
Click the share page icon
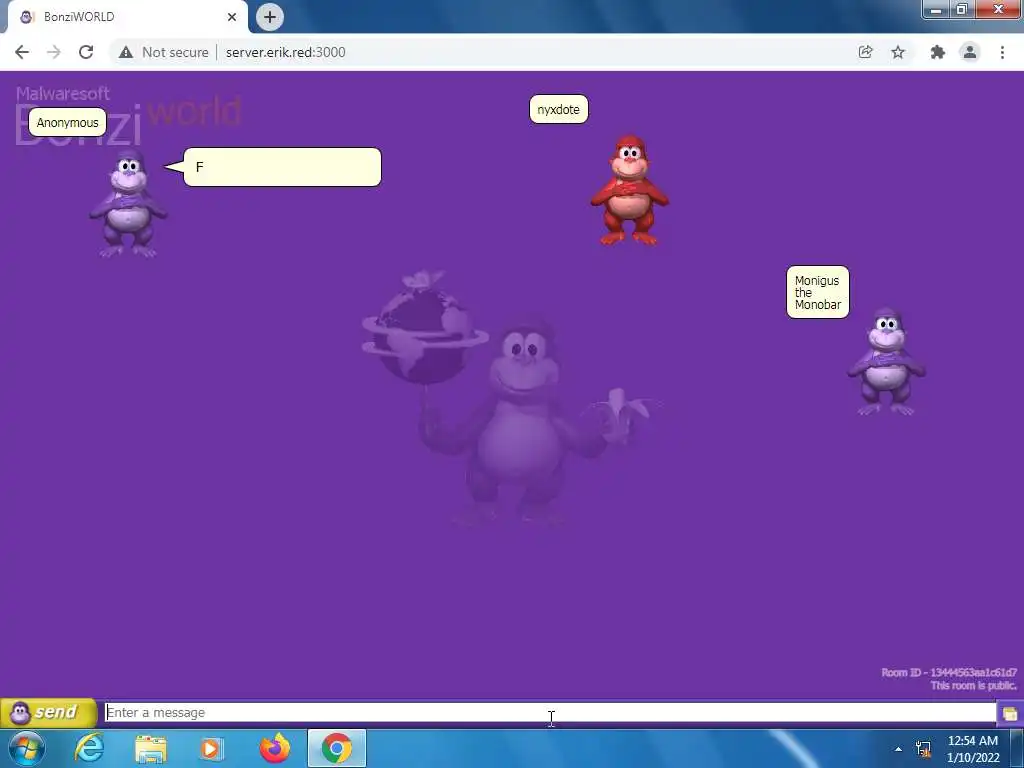(x=865, y=52)
